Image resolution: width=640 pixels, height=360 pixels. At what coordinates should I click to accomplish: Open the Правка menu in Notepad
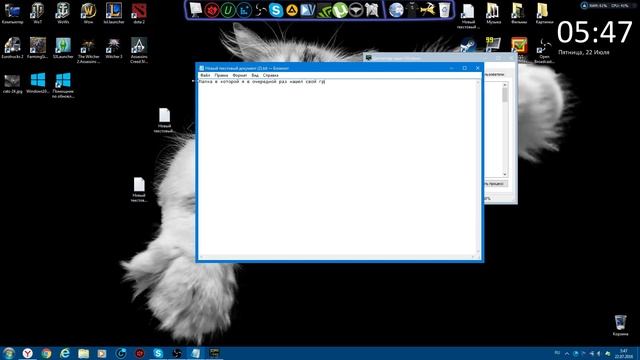[221, 75]
